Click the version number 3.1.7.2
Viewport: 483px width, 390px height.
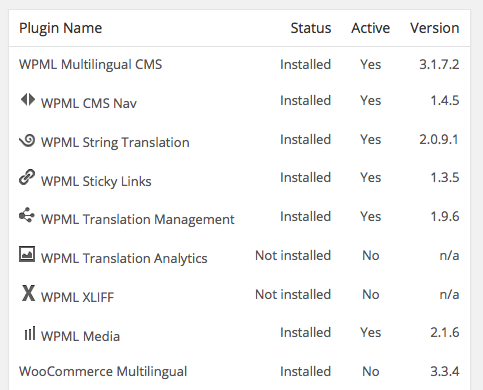click(x=439, y=64)
